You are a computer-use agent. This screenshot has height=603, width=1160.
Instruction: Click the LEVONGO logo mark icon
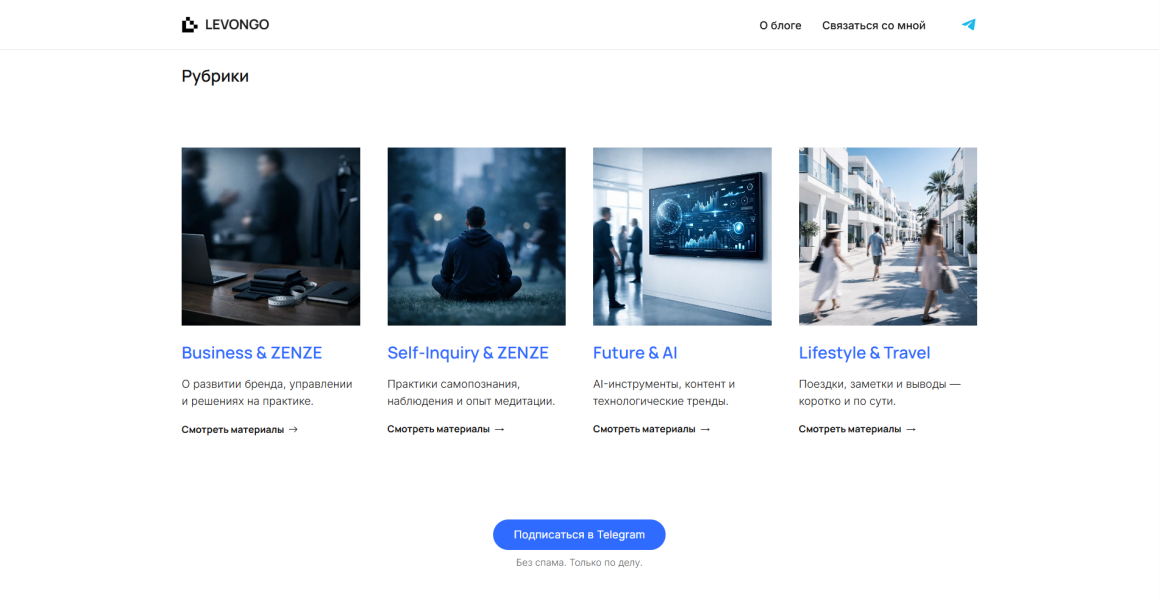(x=189, y=25)
